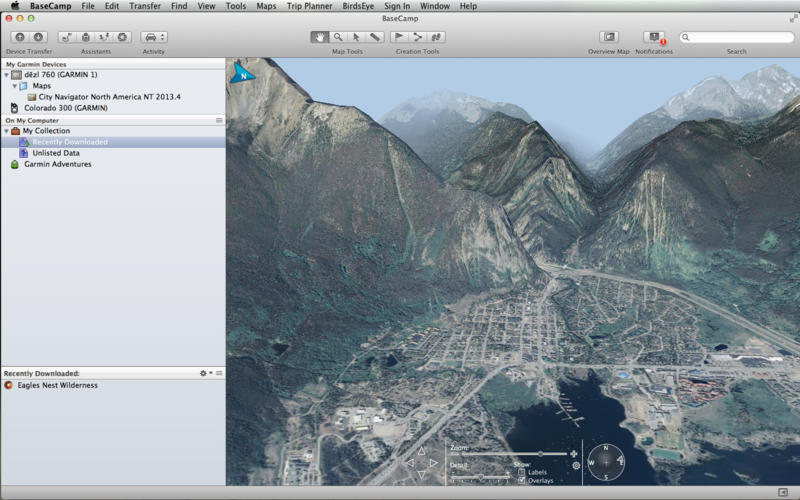Open the Notifications panel
Image resolution: width=800 pixels, height=500 pixels.
654,37
